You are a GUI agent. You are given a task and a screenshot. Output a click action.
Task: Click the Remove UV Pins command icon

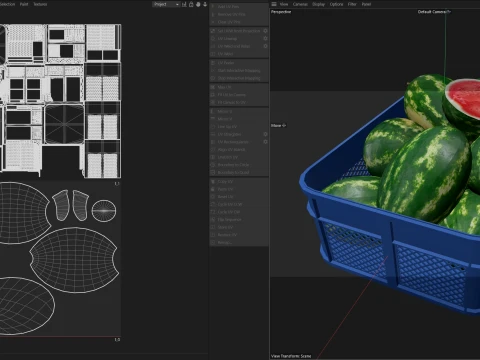click(x=213, y=14)
